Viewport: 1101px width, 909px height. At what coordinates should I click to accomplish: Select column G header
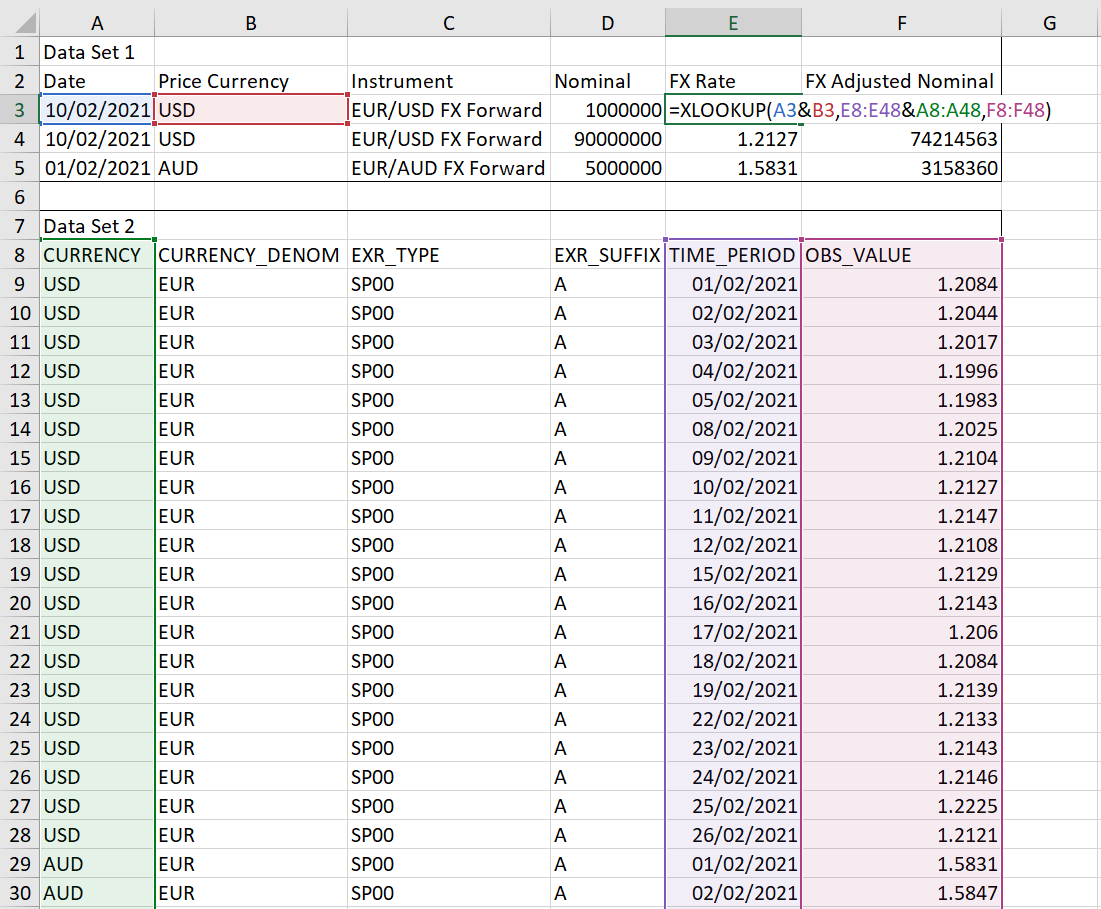tap(1049, 22)
